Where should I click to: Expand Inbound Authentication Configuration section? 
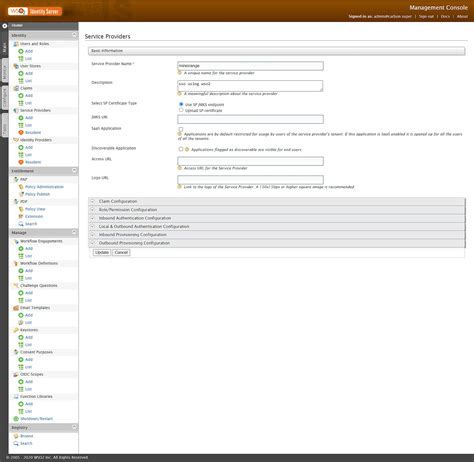tap(277, 218)
